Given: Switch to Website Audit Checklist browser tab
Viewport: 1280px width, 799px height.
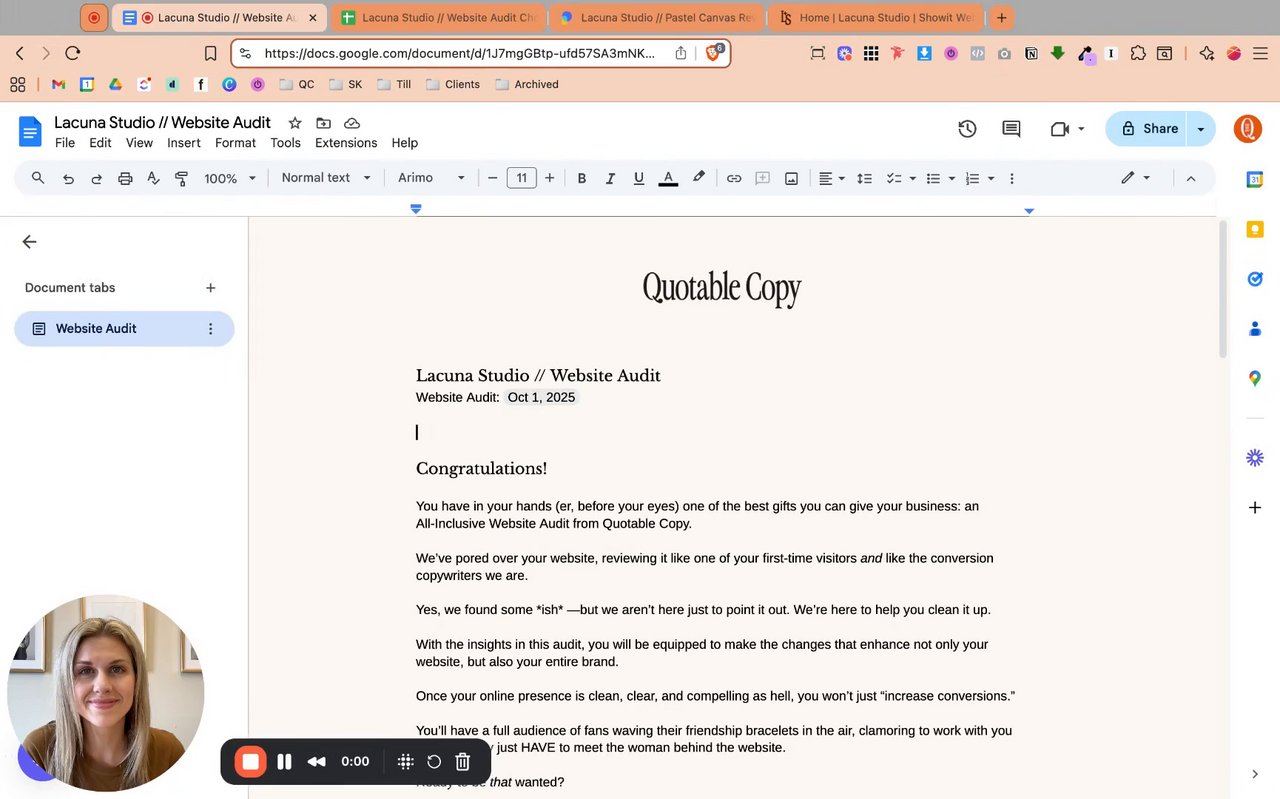Looking at the screenshot, I should click(x=440, y=18).
